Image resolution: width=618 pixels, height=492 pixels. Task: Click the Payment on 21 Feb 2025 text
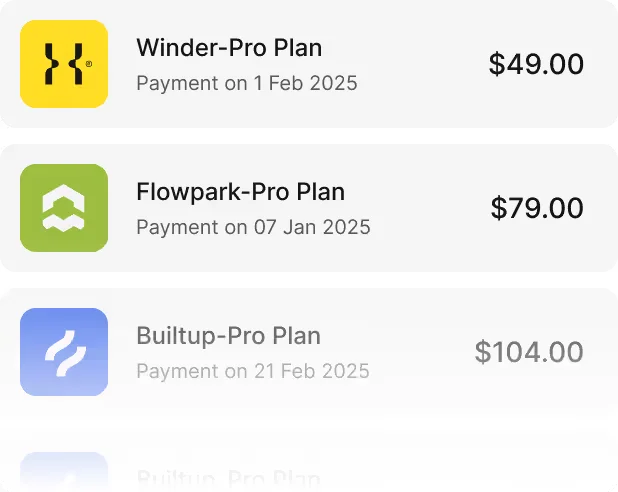(253, 371)
